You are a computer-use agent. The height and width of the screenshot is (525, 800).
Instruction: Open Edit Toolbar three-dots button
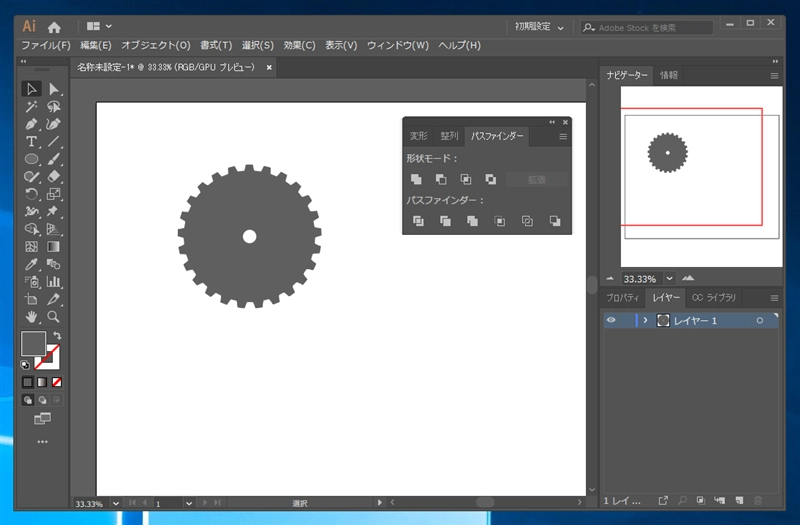(x=42, y=442)
